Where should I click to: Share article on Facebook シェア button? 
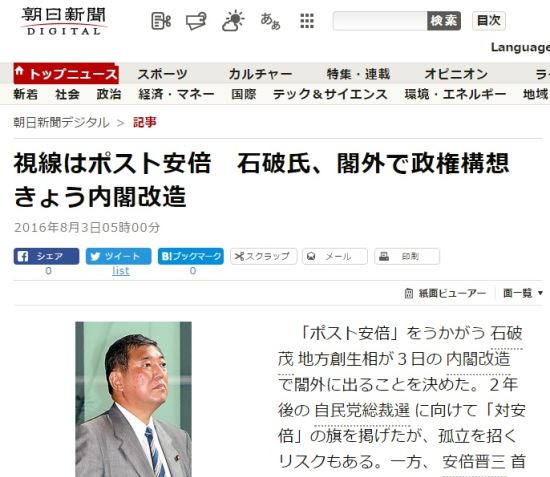46,256
